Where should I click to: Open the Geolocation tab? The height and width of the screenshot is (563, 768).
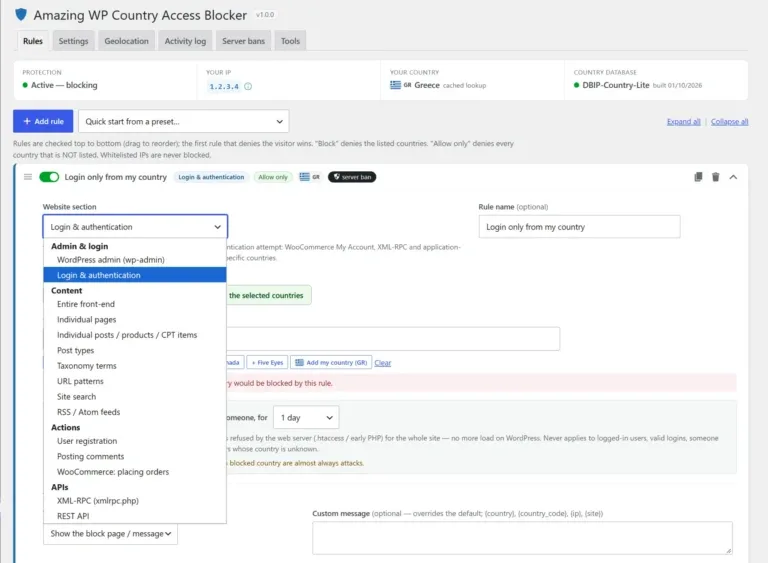(126, 41)
